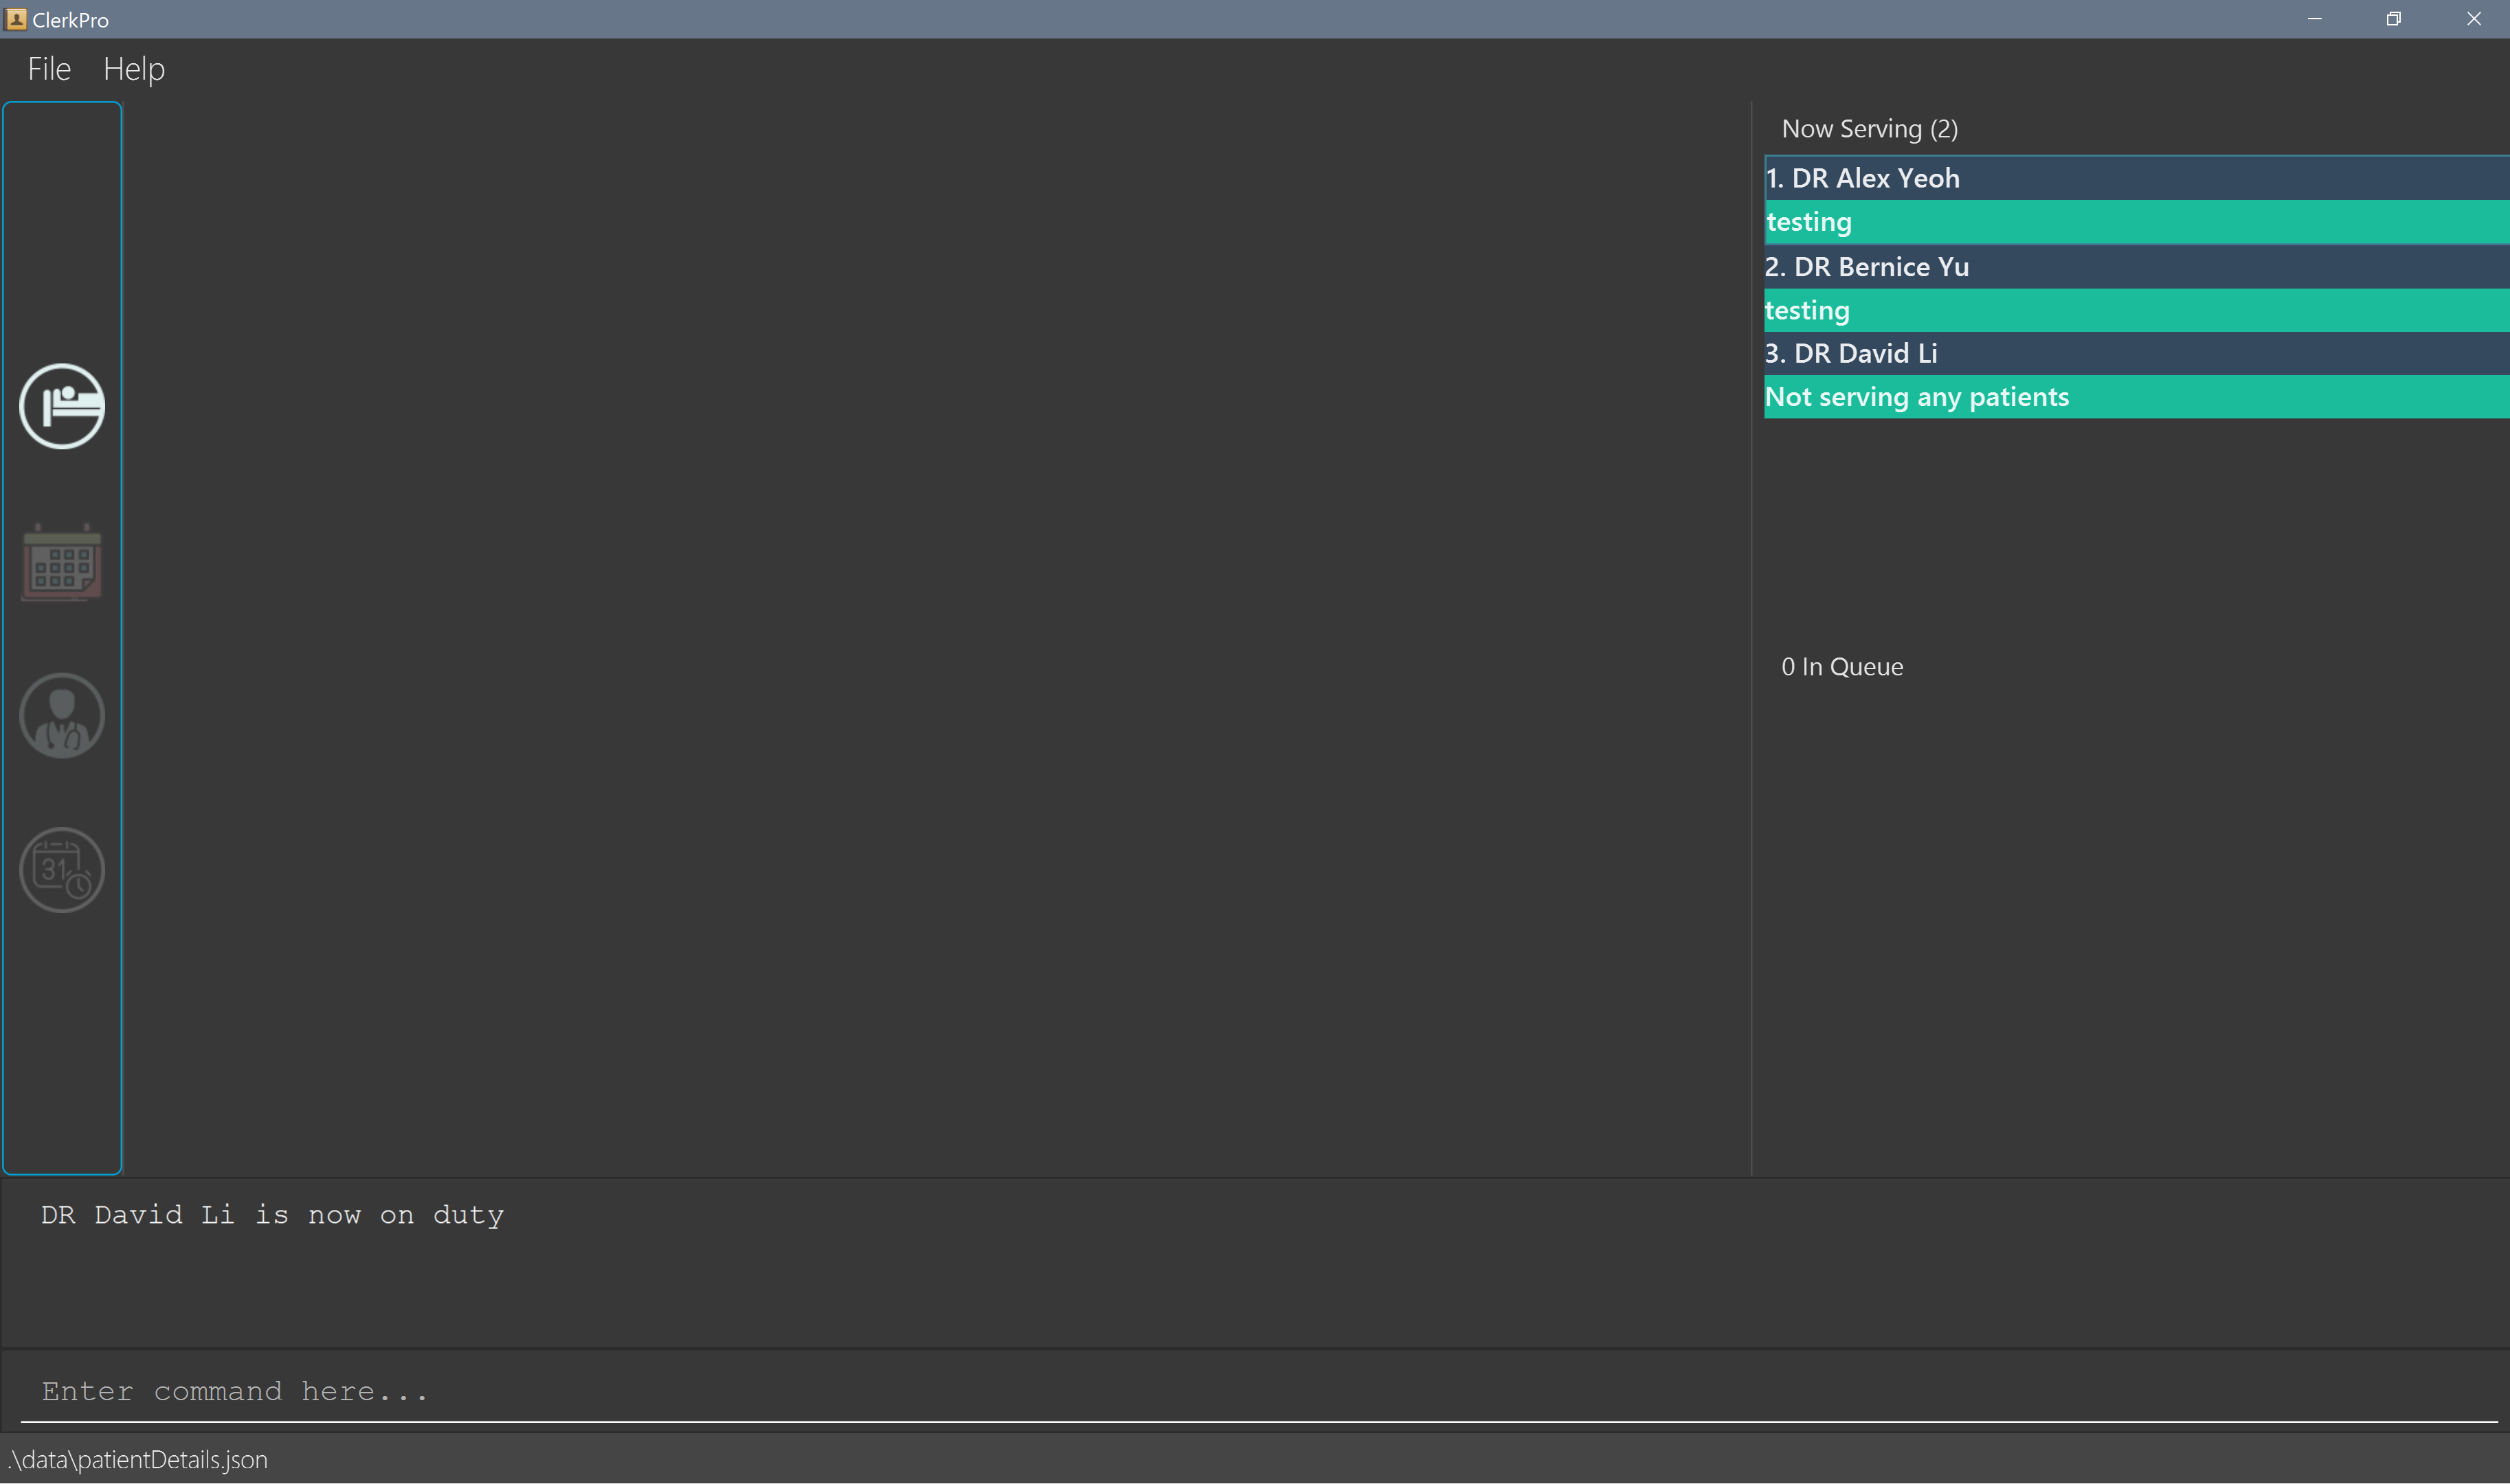Select the calendar grid sidebar icon
Screen dimensions: 2510x1484
click(x=62, y=562)
